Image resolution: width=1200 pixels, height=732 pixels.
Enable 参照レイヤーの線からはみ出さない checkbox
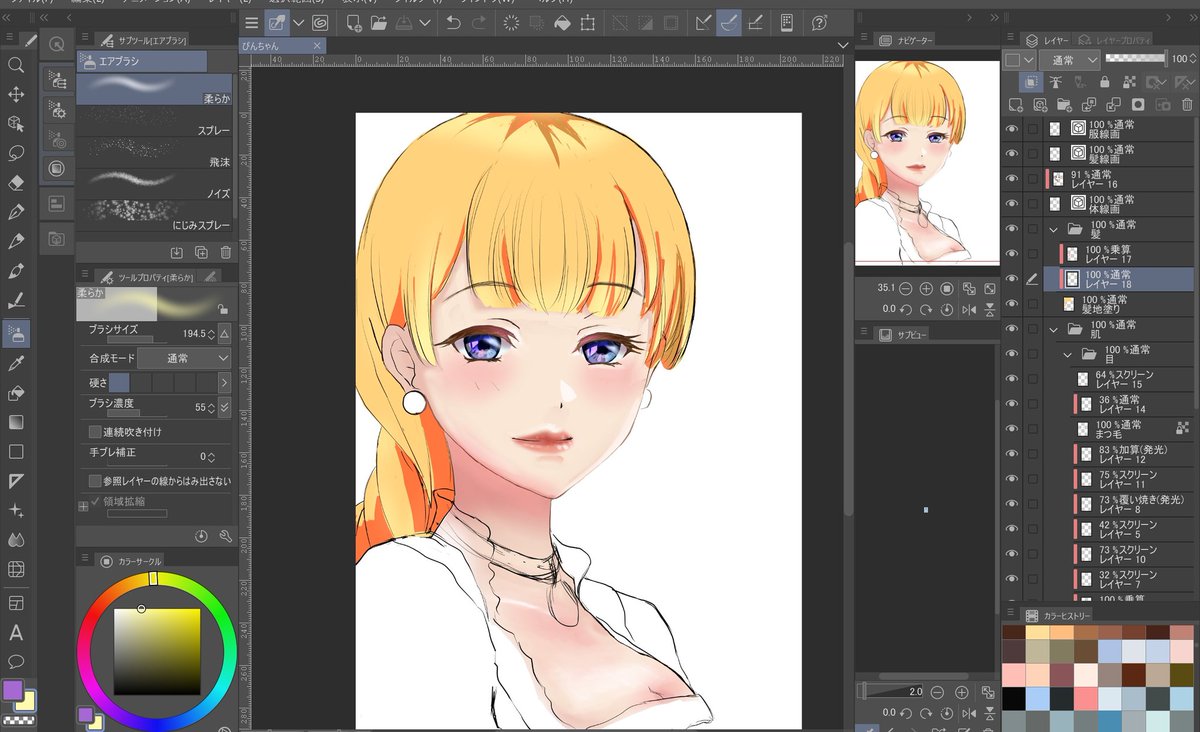coord(96,481)
